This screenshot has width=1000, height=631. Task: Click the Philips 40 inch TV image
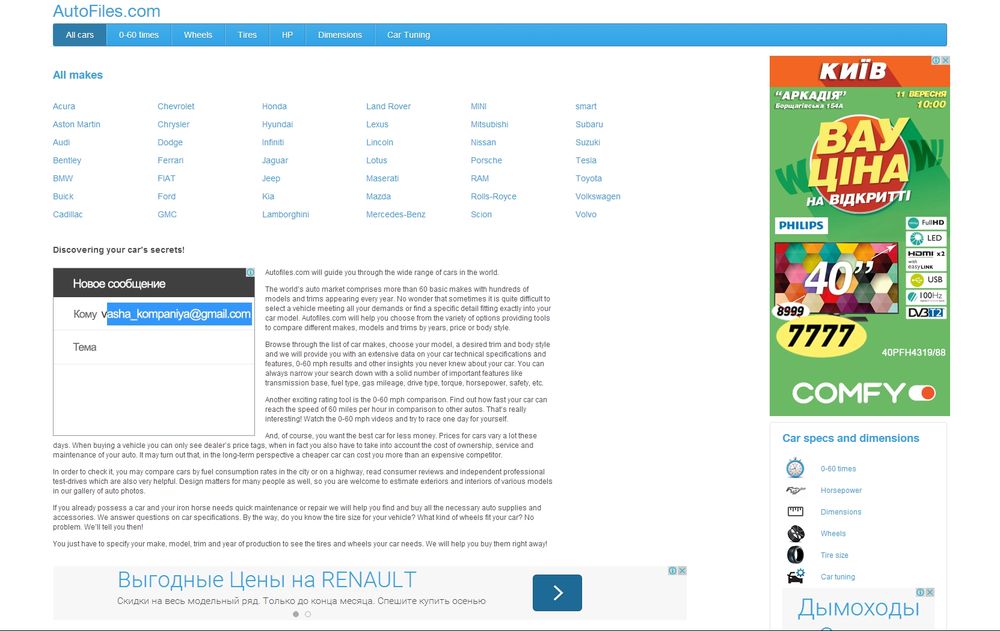click(835, 278)
